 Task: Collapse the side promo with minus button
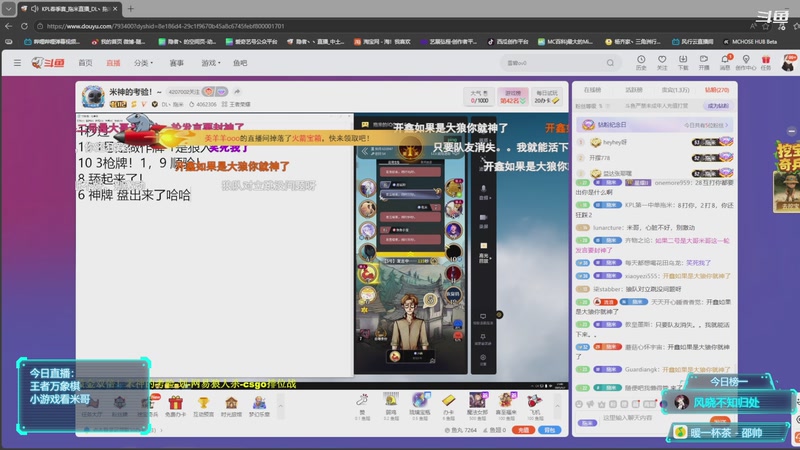791,131
